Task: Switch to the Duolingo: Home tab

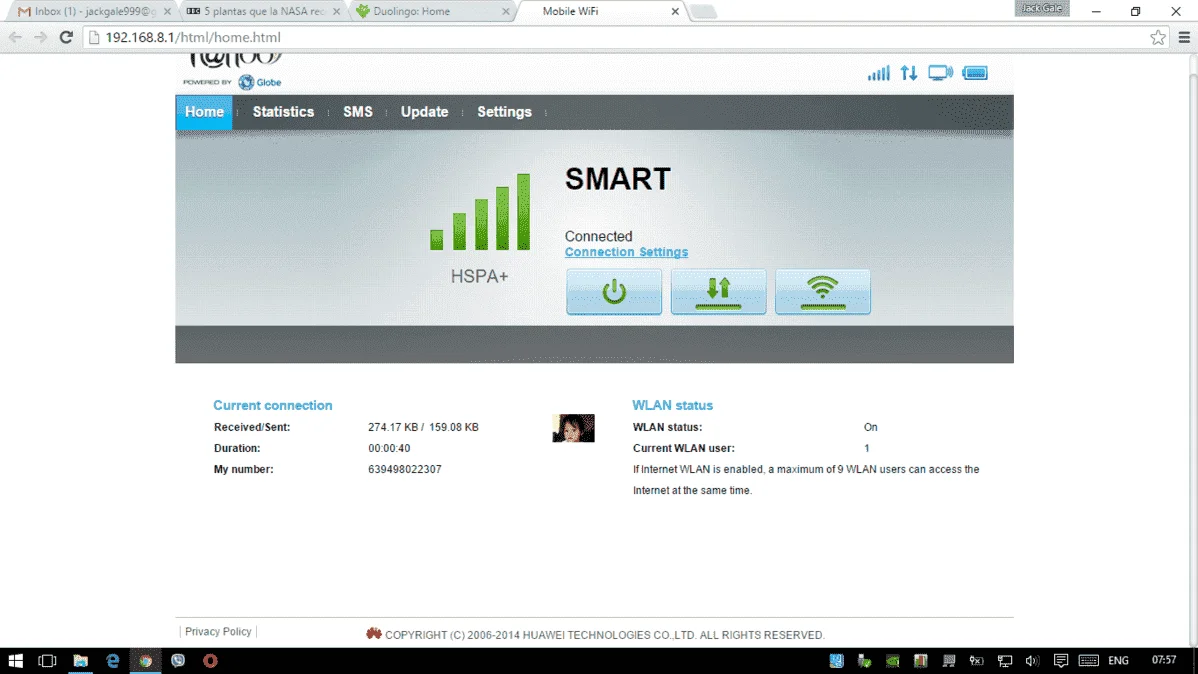Action: [431, 11]
